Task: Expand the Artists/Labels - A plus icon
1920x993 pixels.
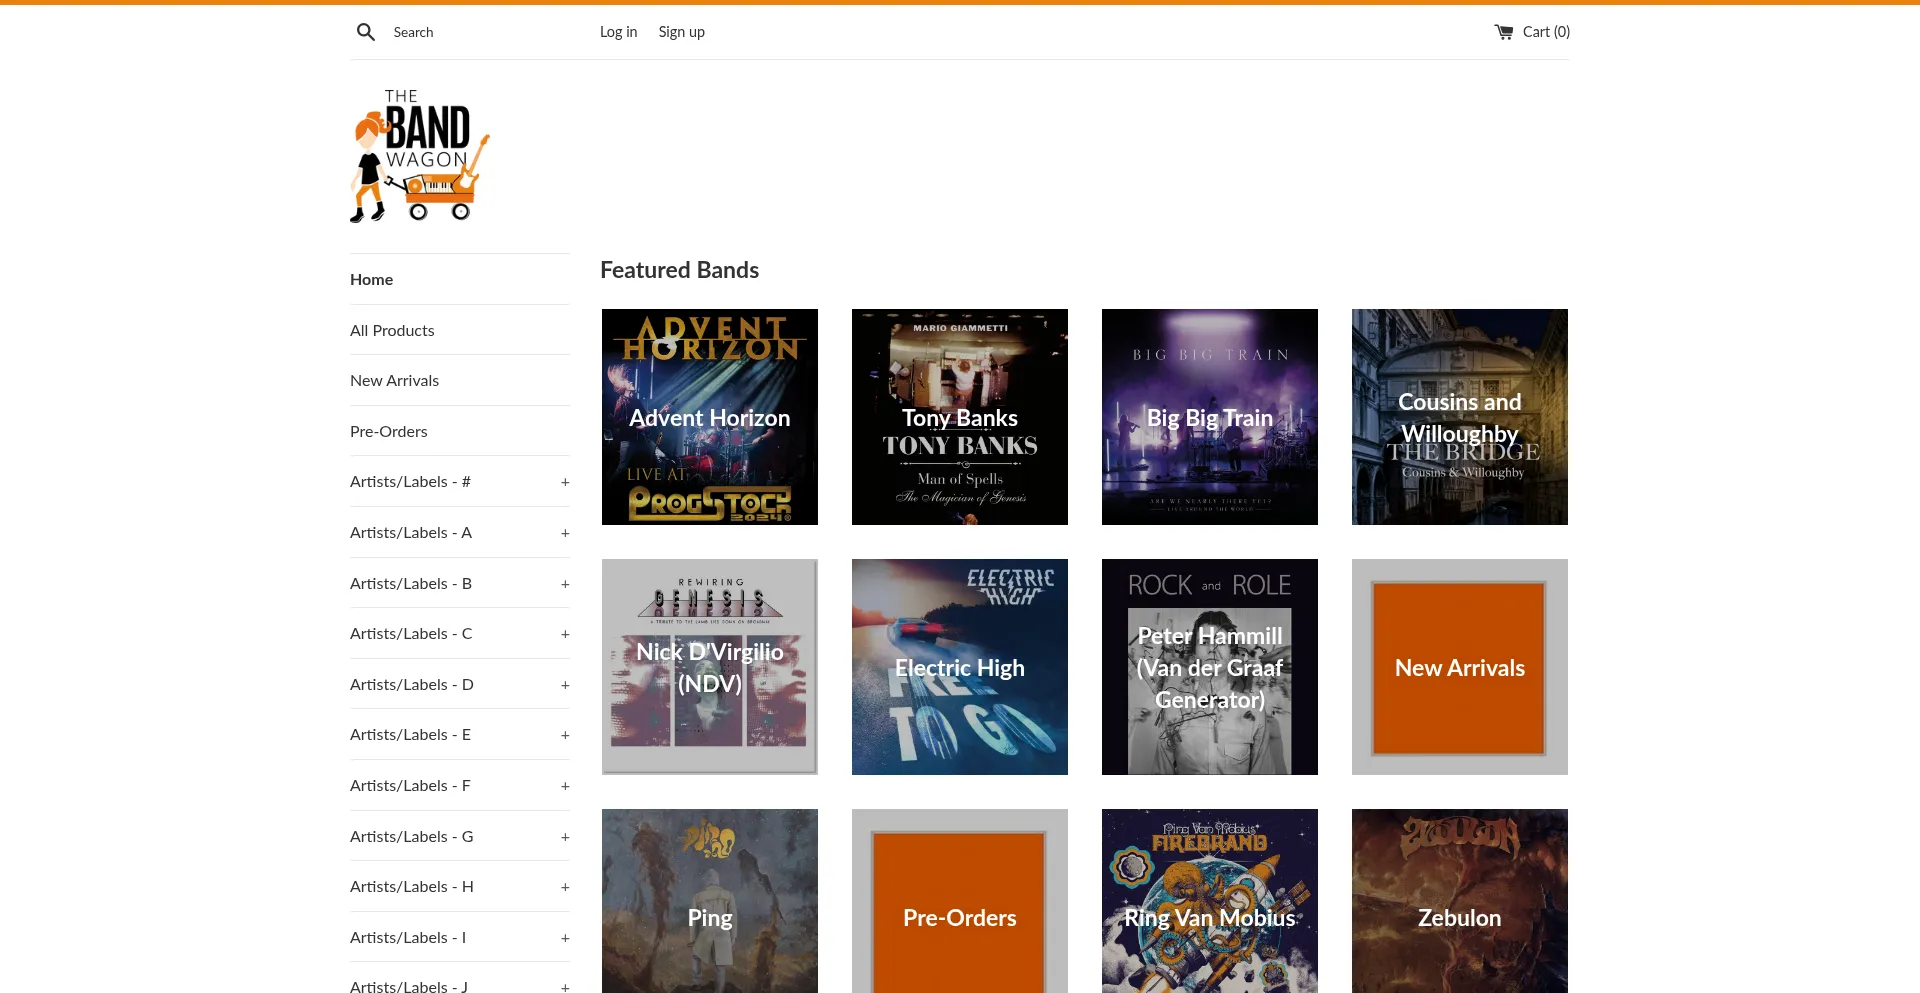Action: [565, 533]
